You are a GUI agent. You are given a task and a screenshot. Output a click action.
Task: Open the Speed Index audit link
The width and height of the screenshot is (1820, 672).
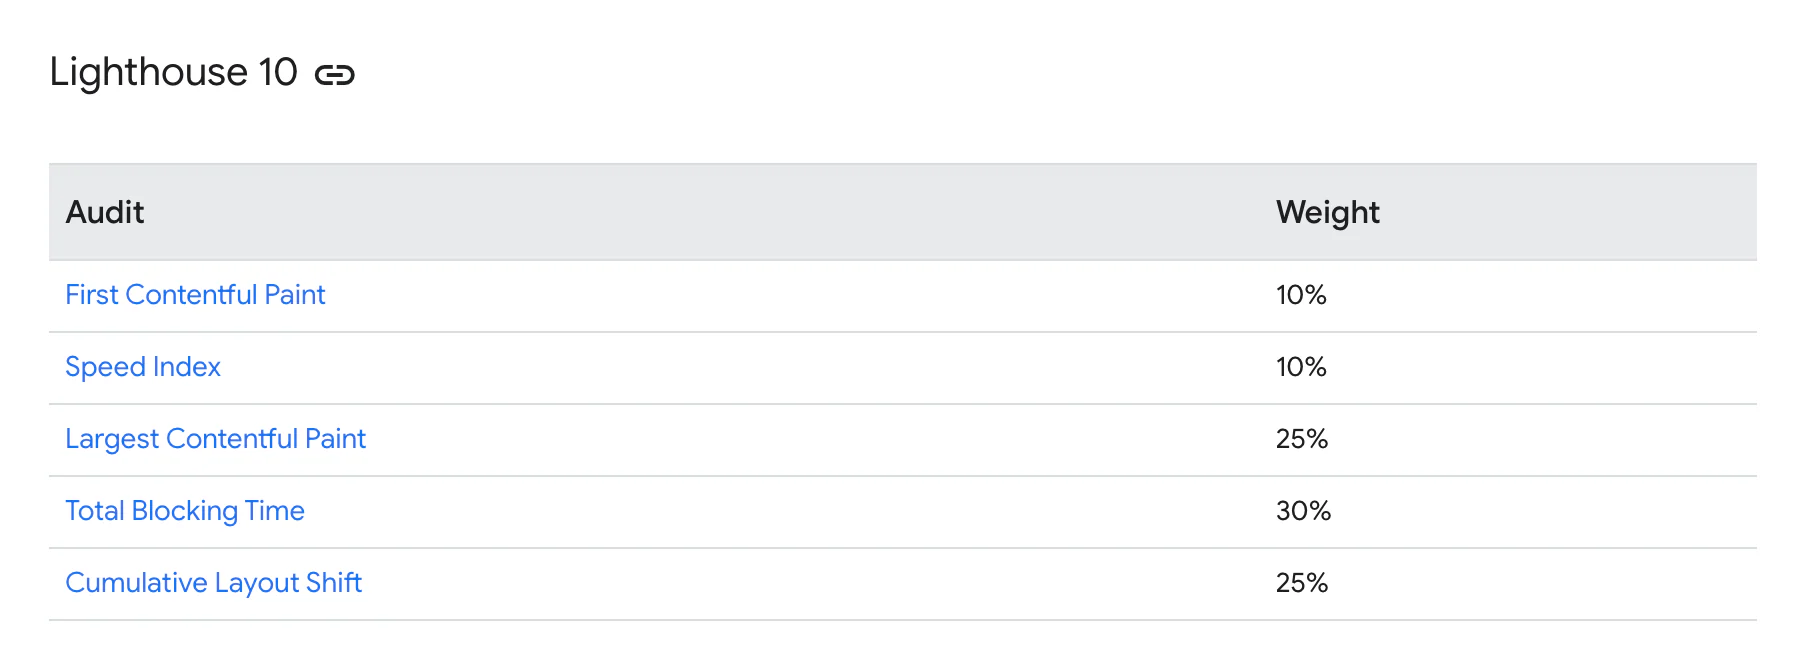pos(143,367)
